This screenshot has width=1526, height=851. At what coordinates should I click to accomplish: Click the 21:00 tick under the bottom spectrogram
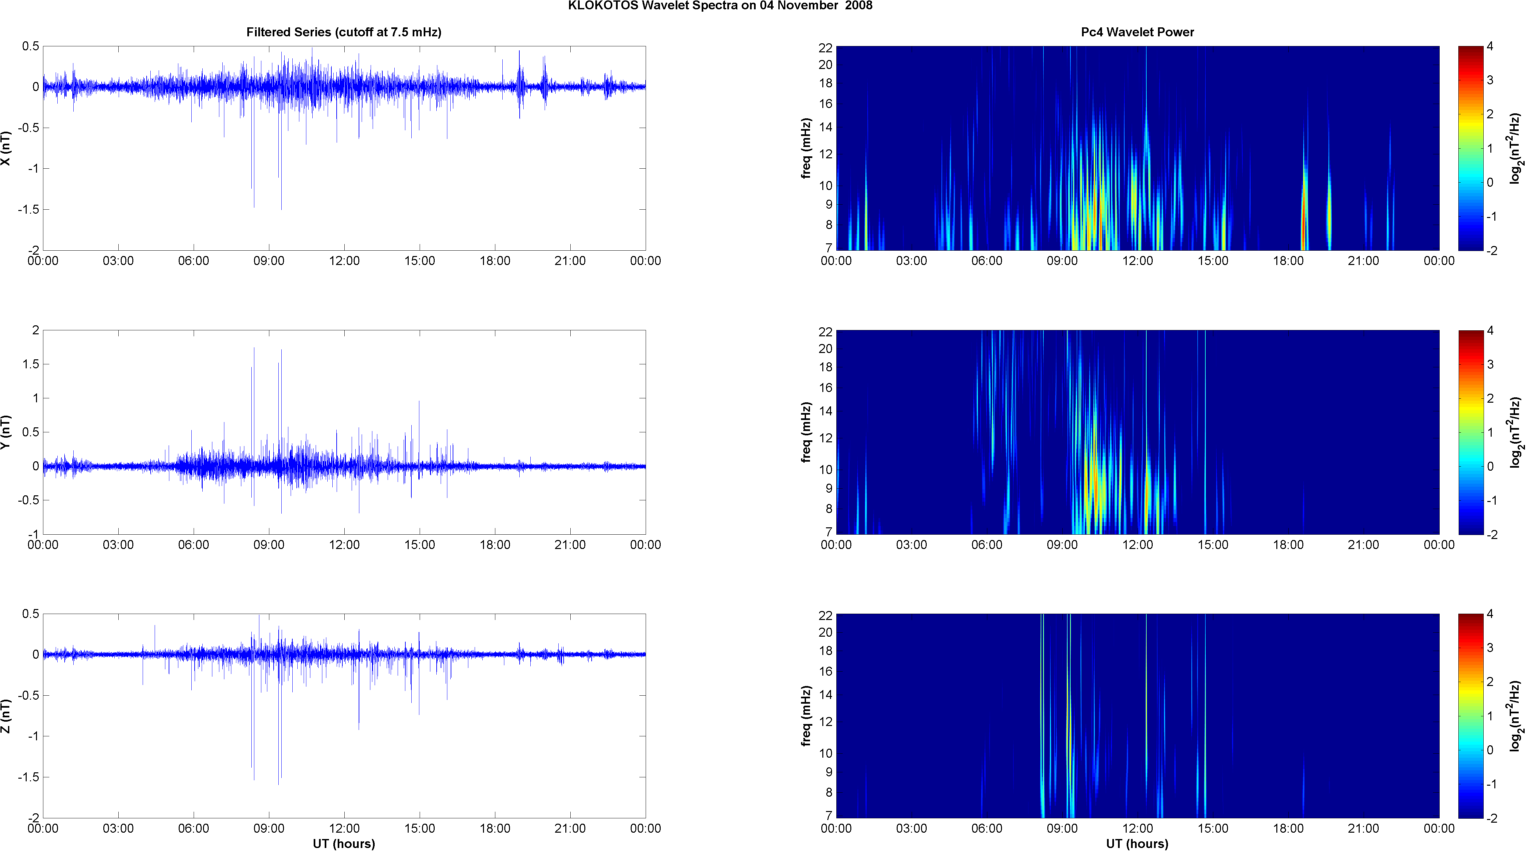point(1364,829)
